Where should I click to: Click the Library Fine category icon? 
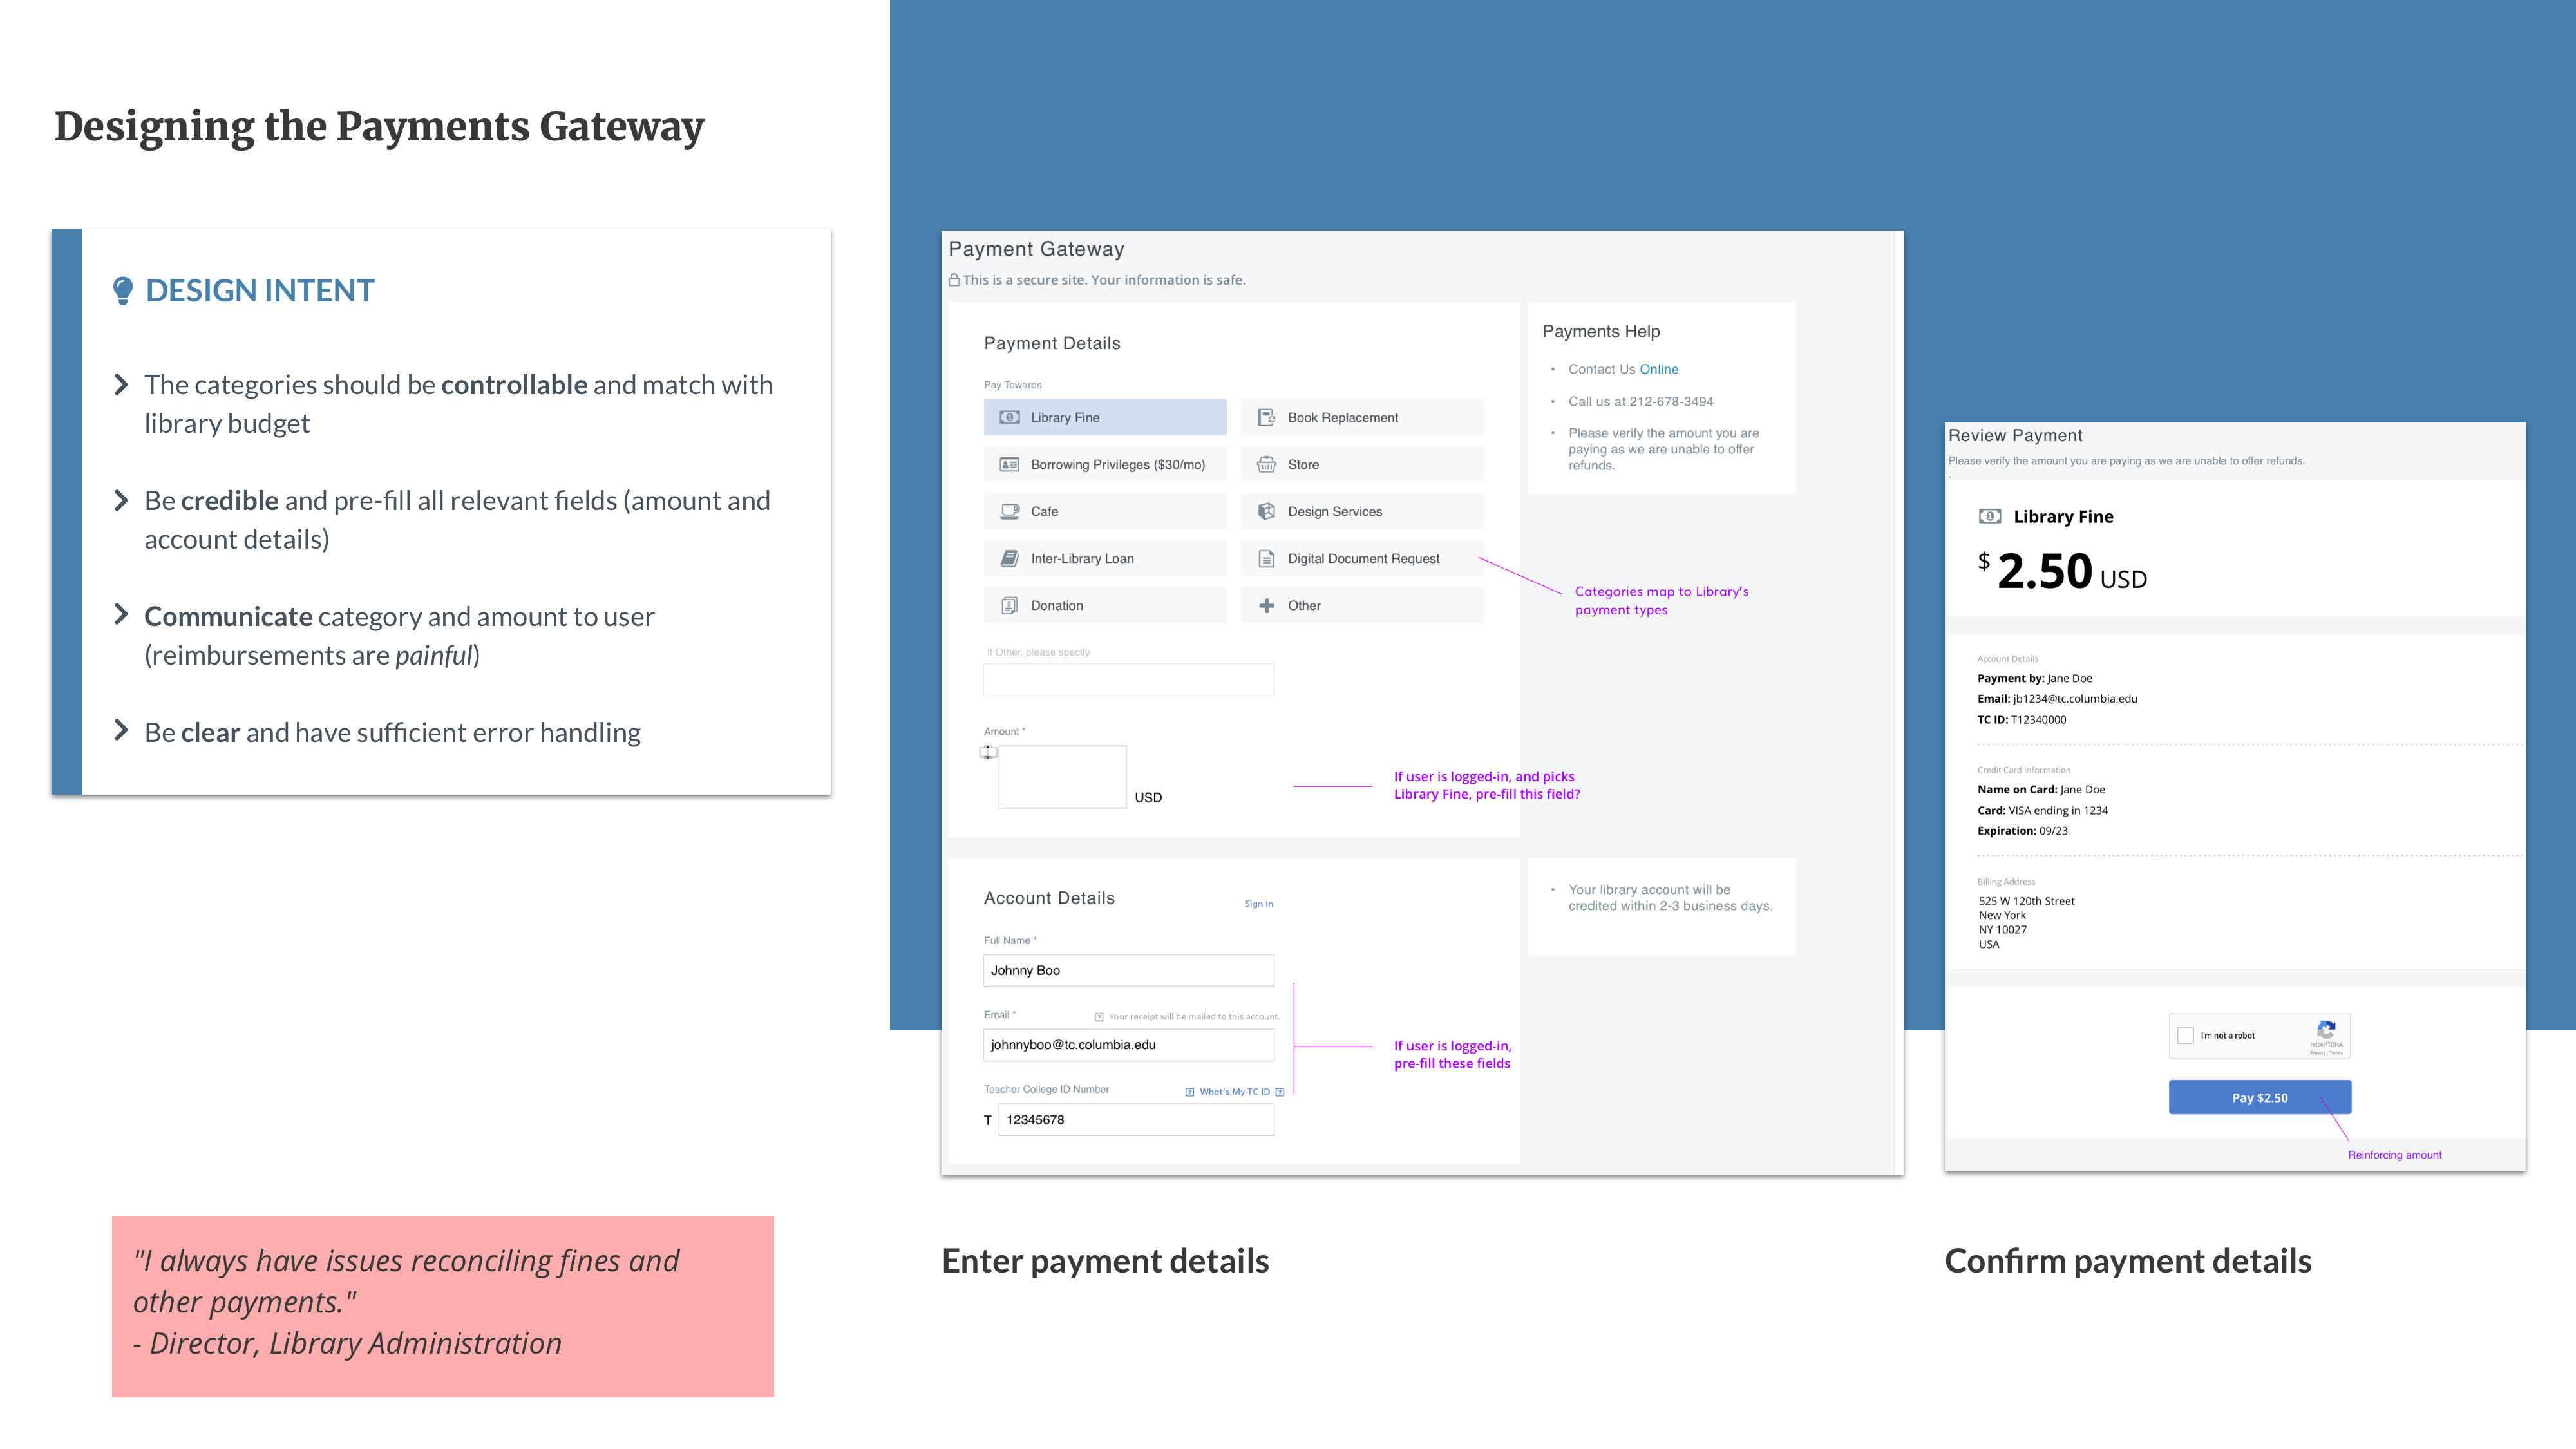(1009, 417)
